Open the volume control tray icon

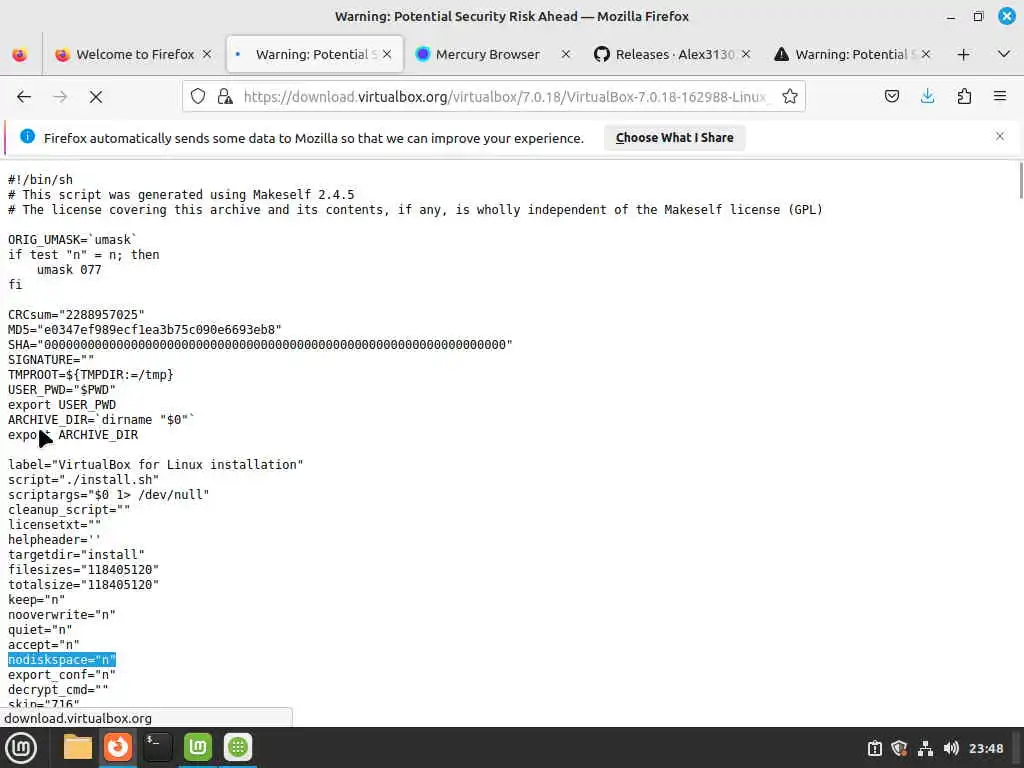[951, 748]
